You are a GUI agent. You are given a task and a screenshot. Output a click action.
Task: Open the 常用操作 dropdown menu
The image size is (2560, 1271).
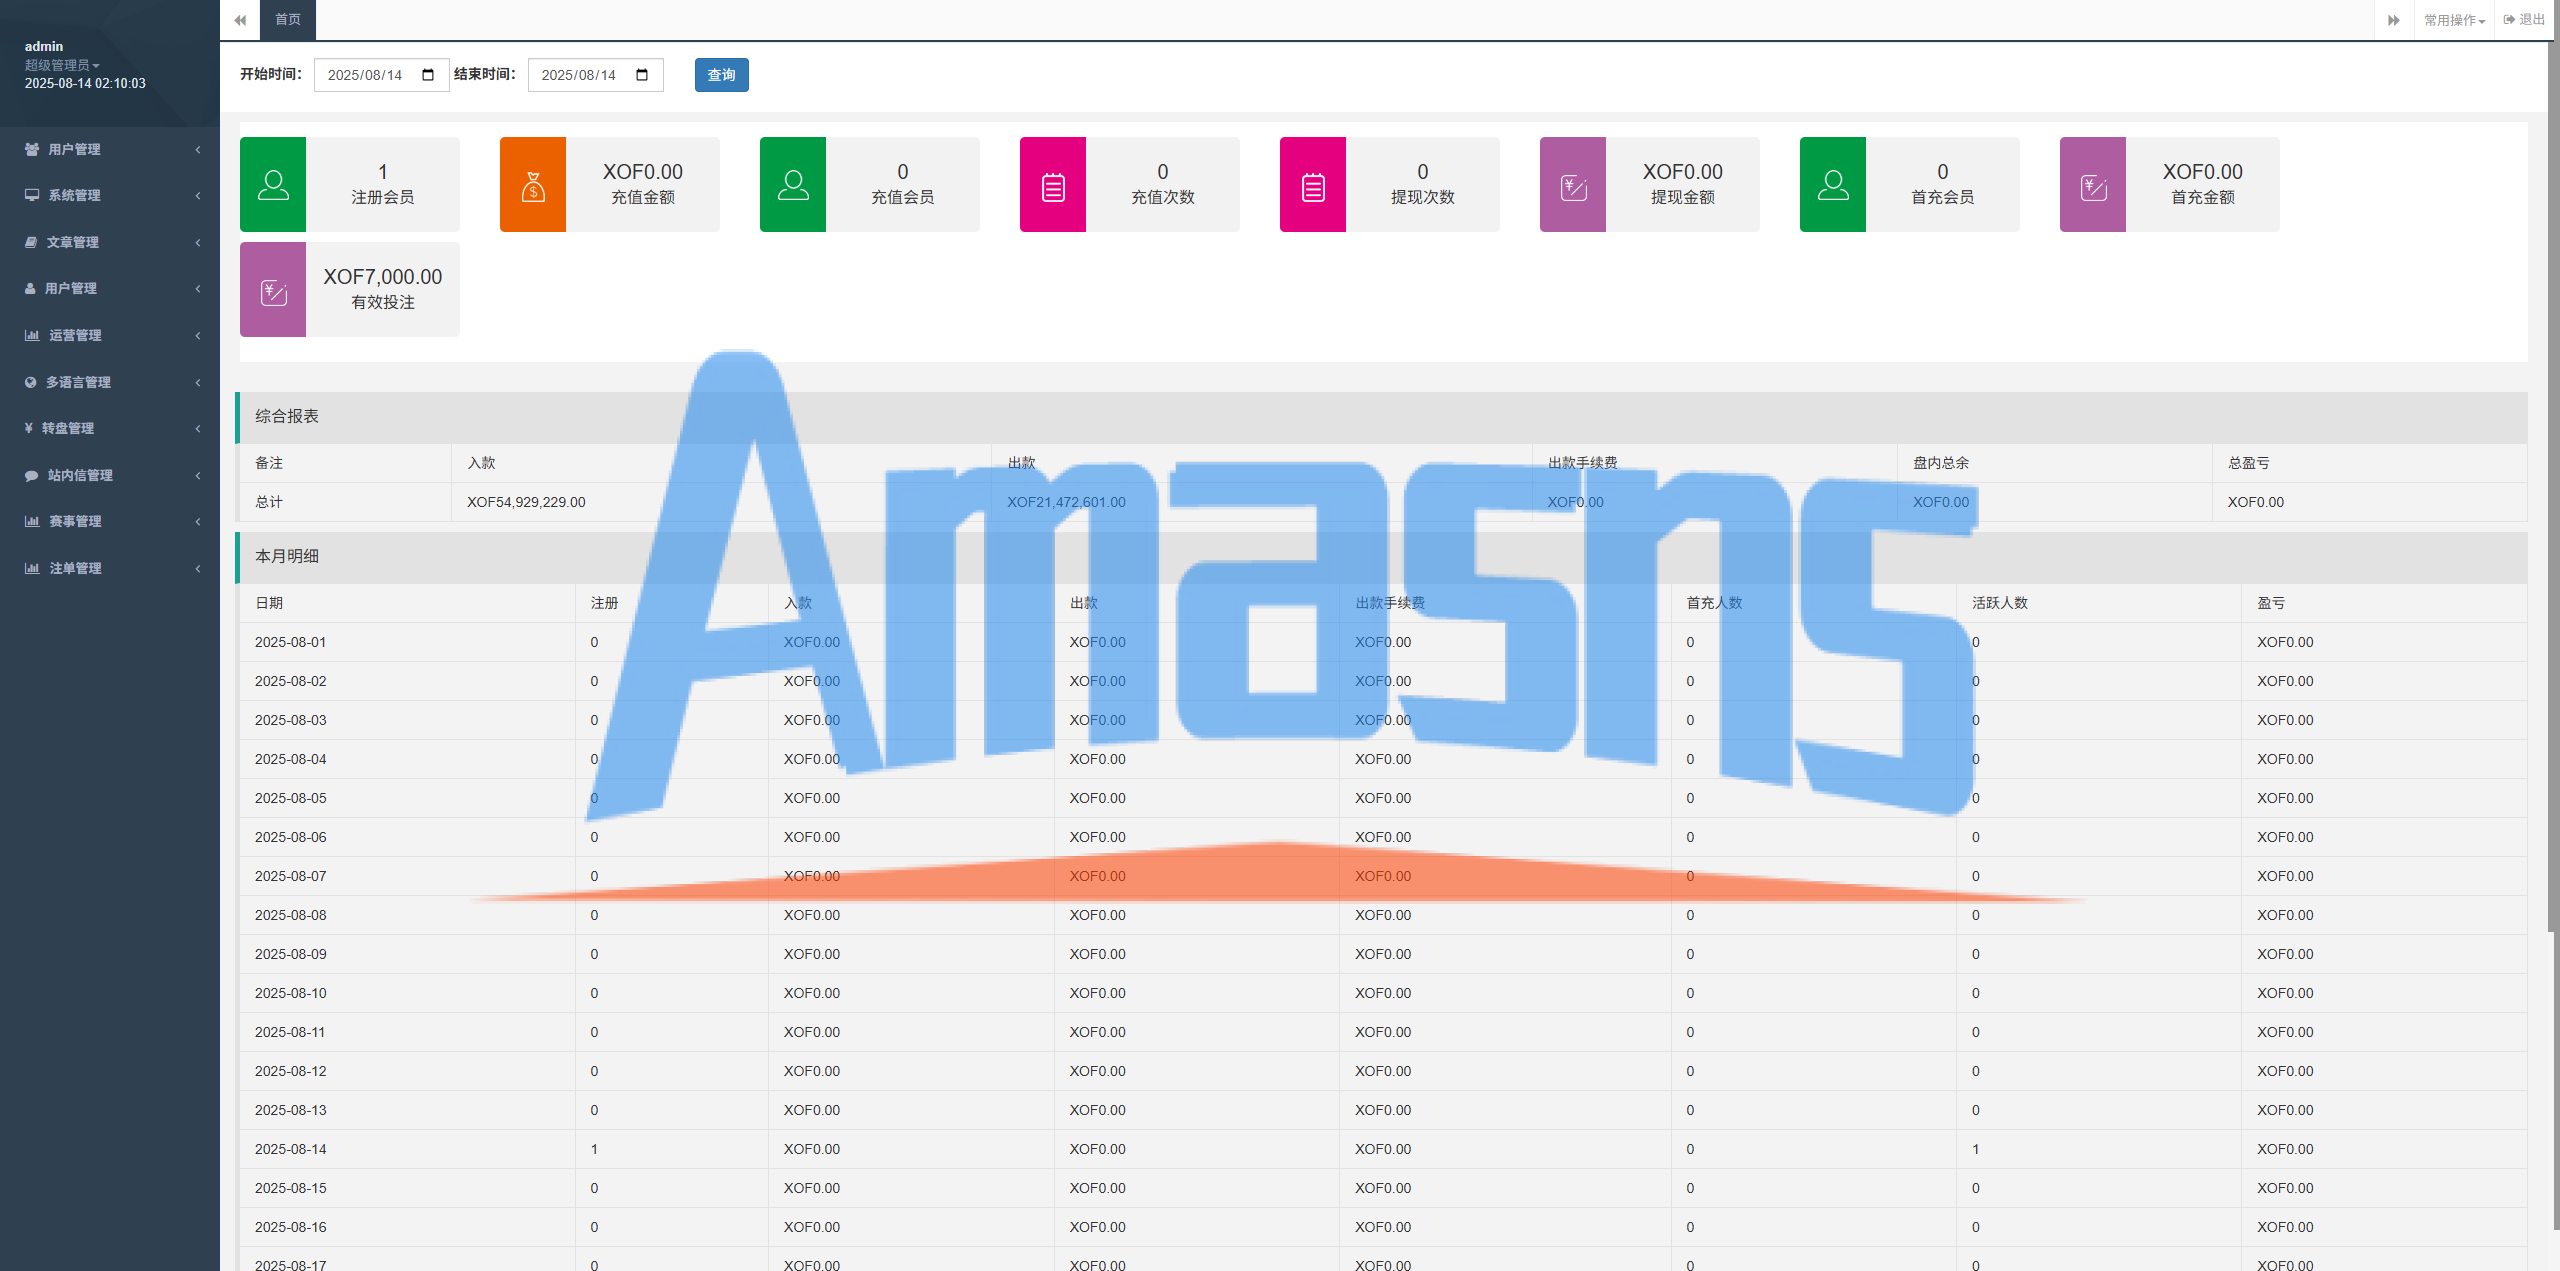coord(2454,20)
